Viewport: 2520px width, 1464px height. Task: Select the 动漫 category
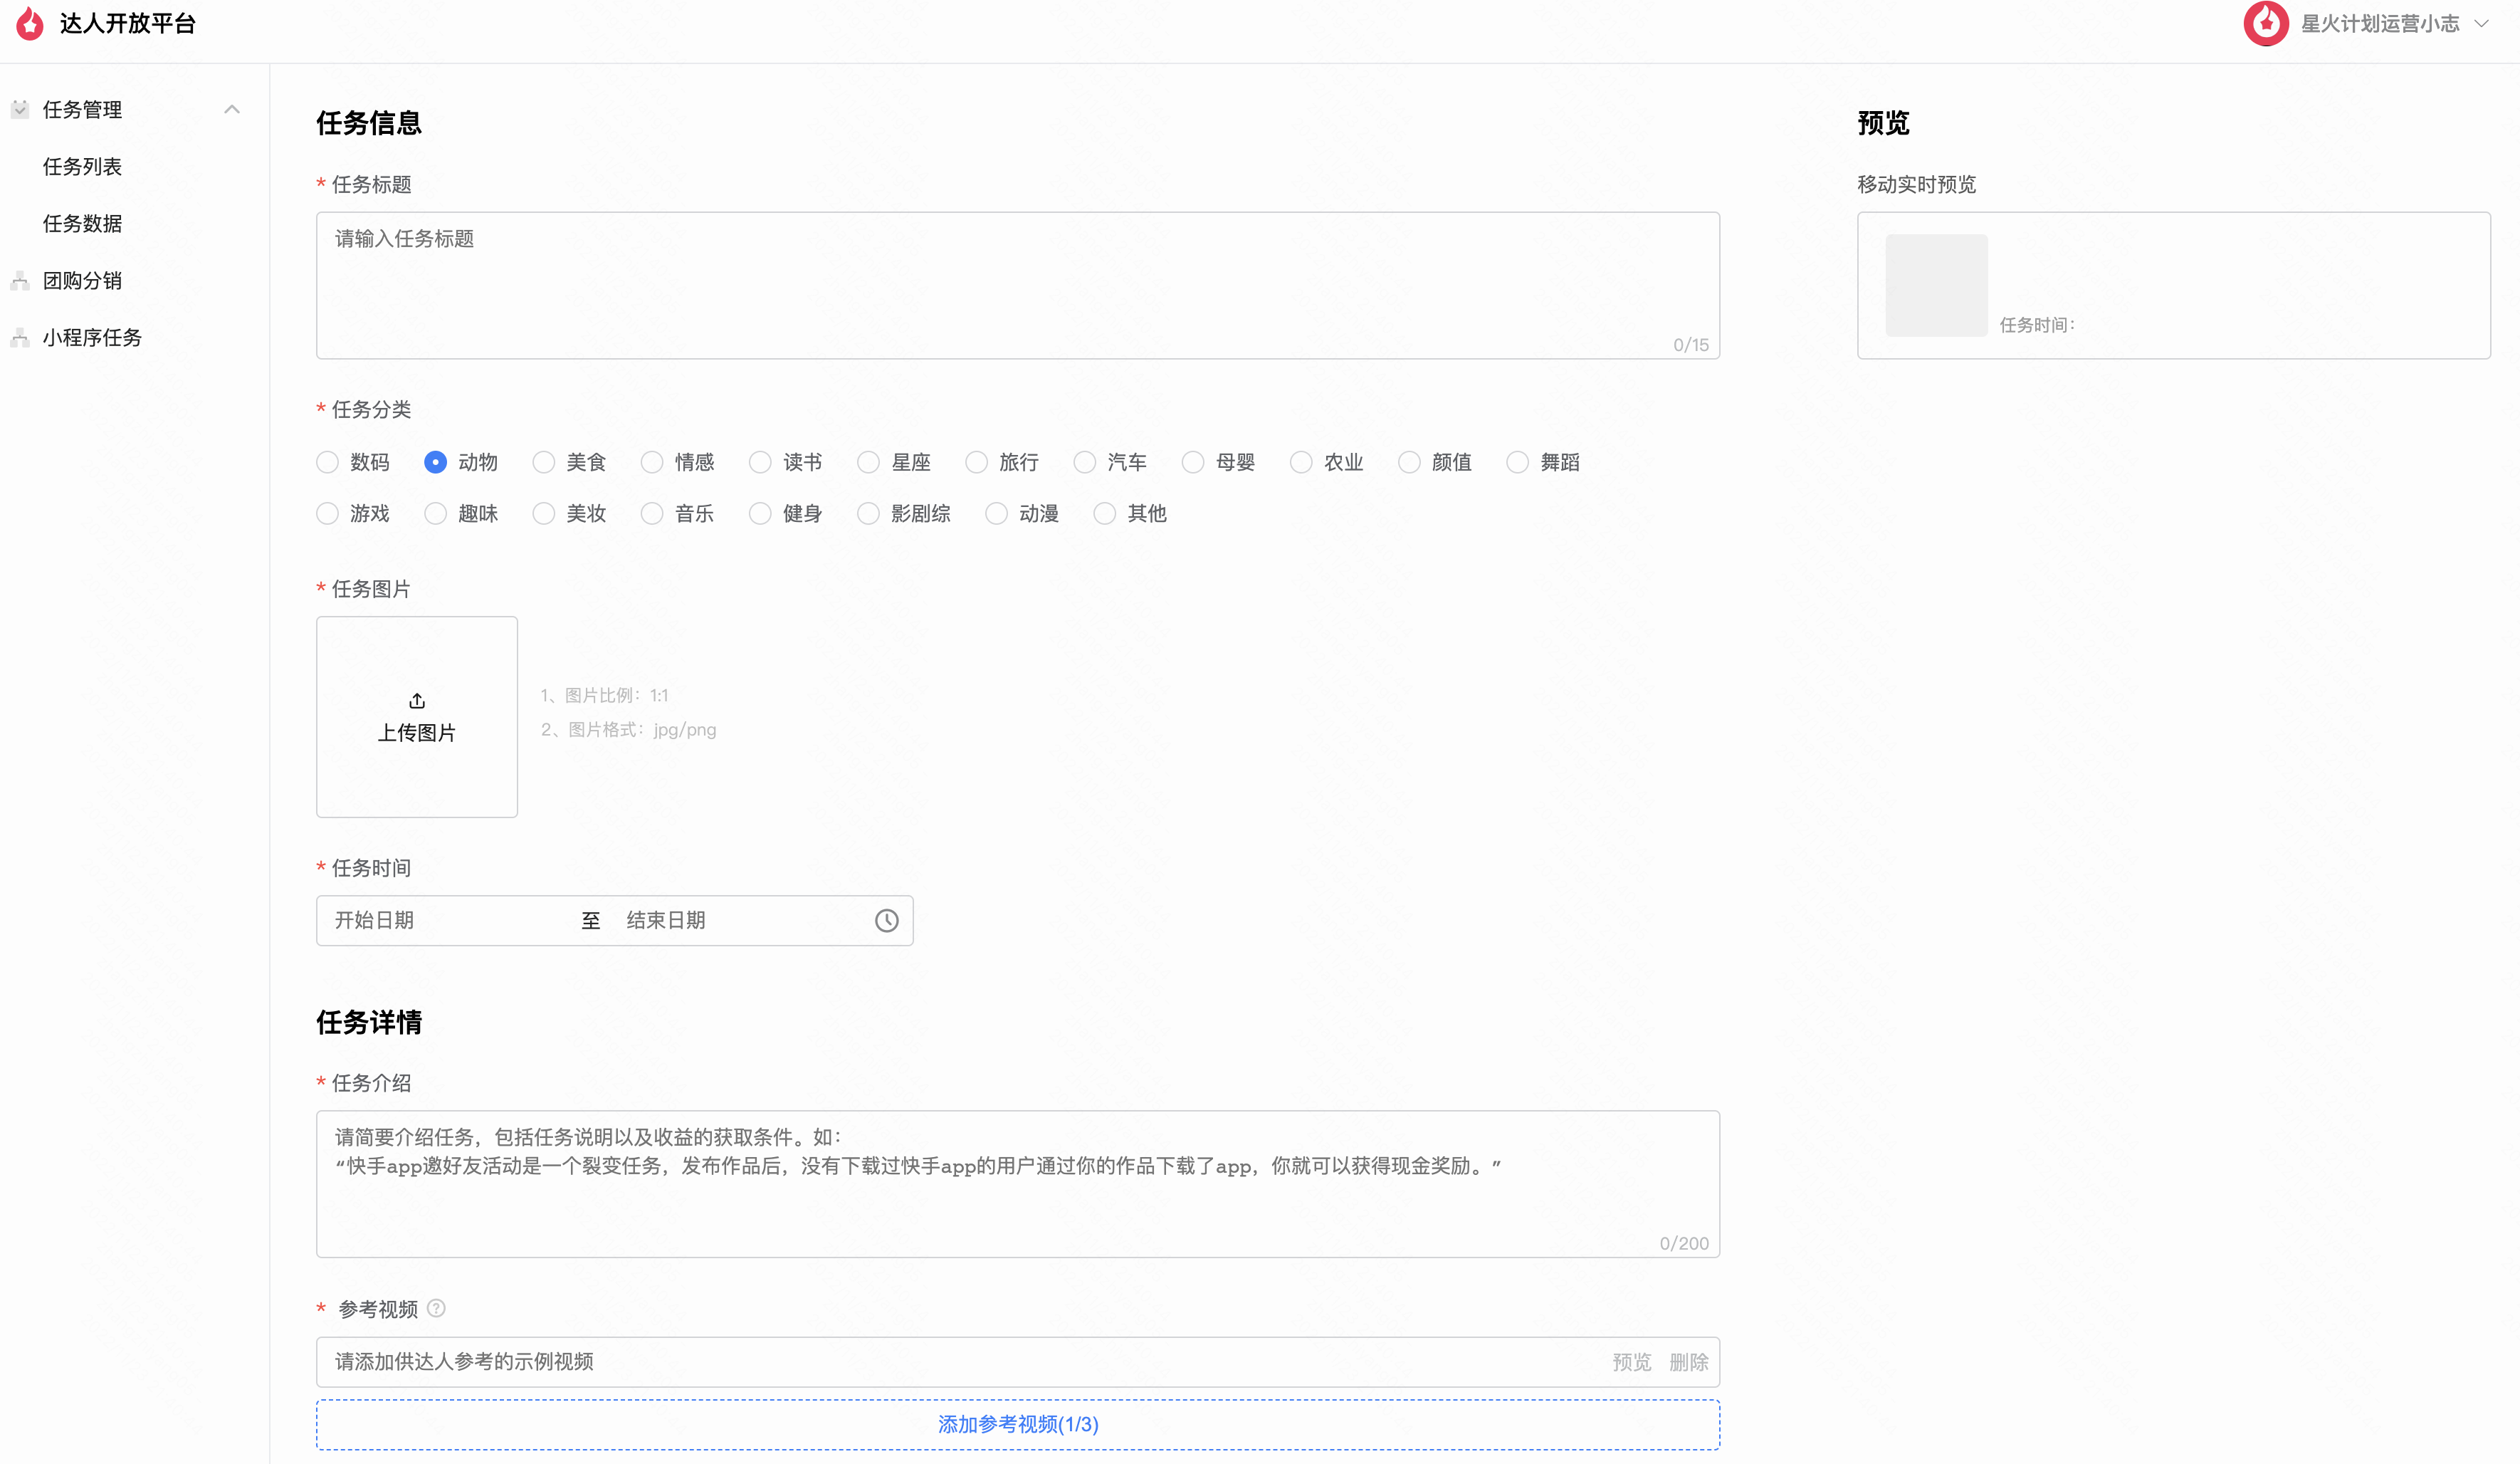coord(1022,513)
